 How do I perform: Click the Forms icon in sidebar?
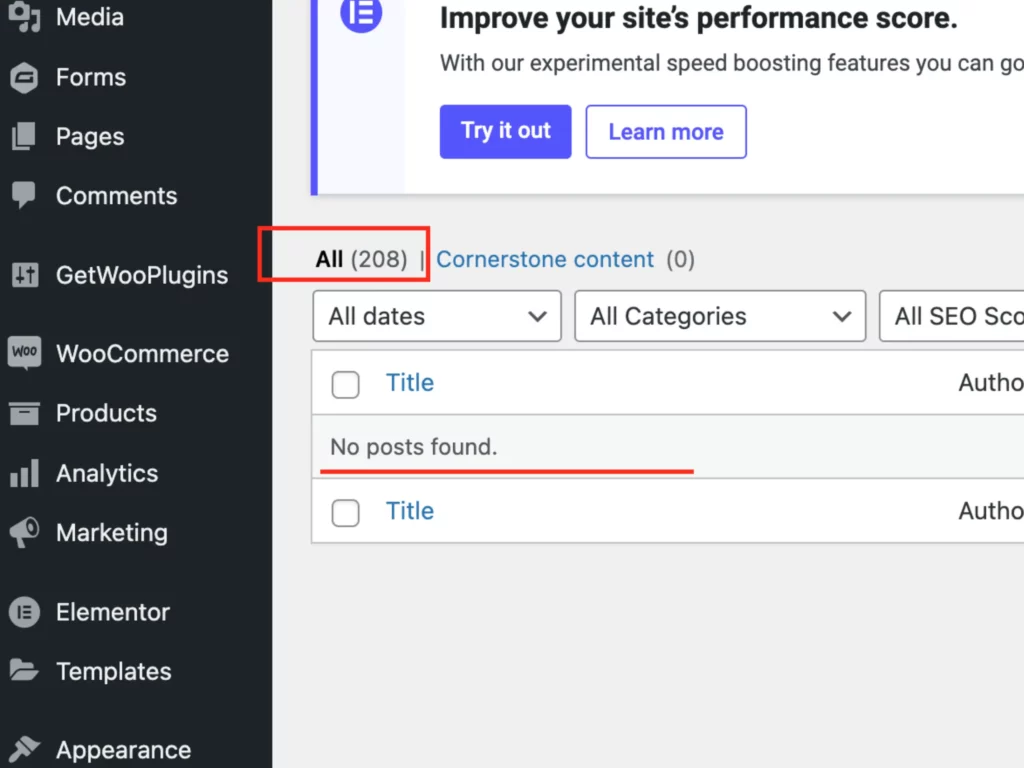pos(24,77)
